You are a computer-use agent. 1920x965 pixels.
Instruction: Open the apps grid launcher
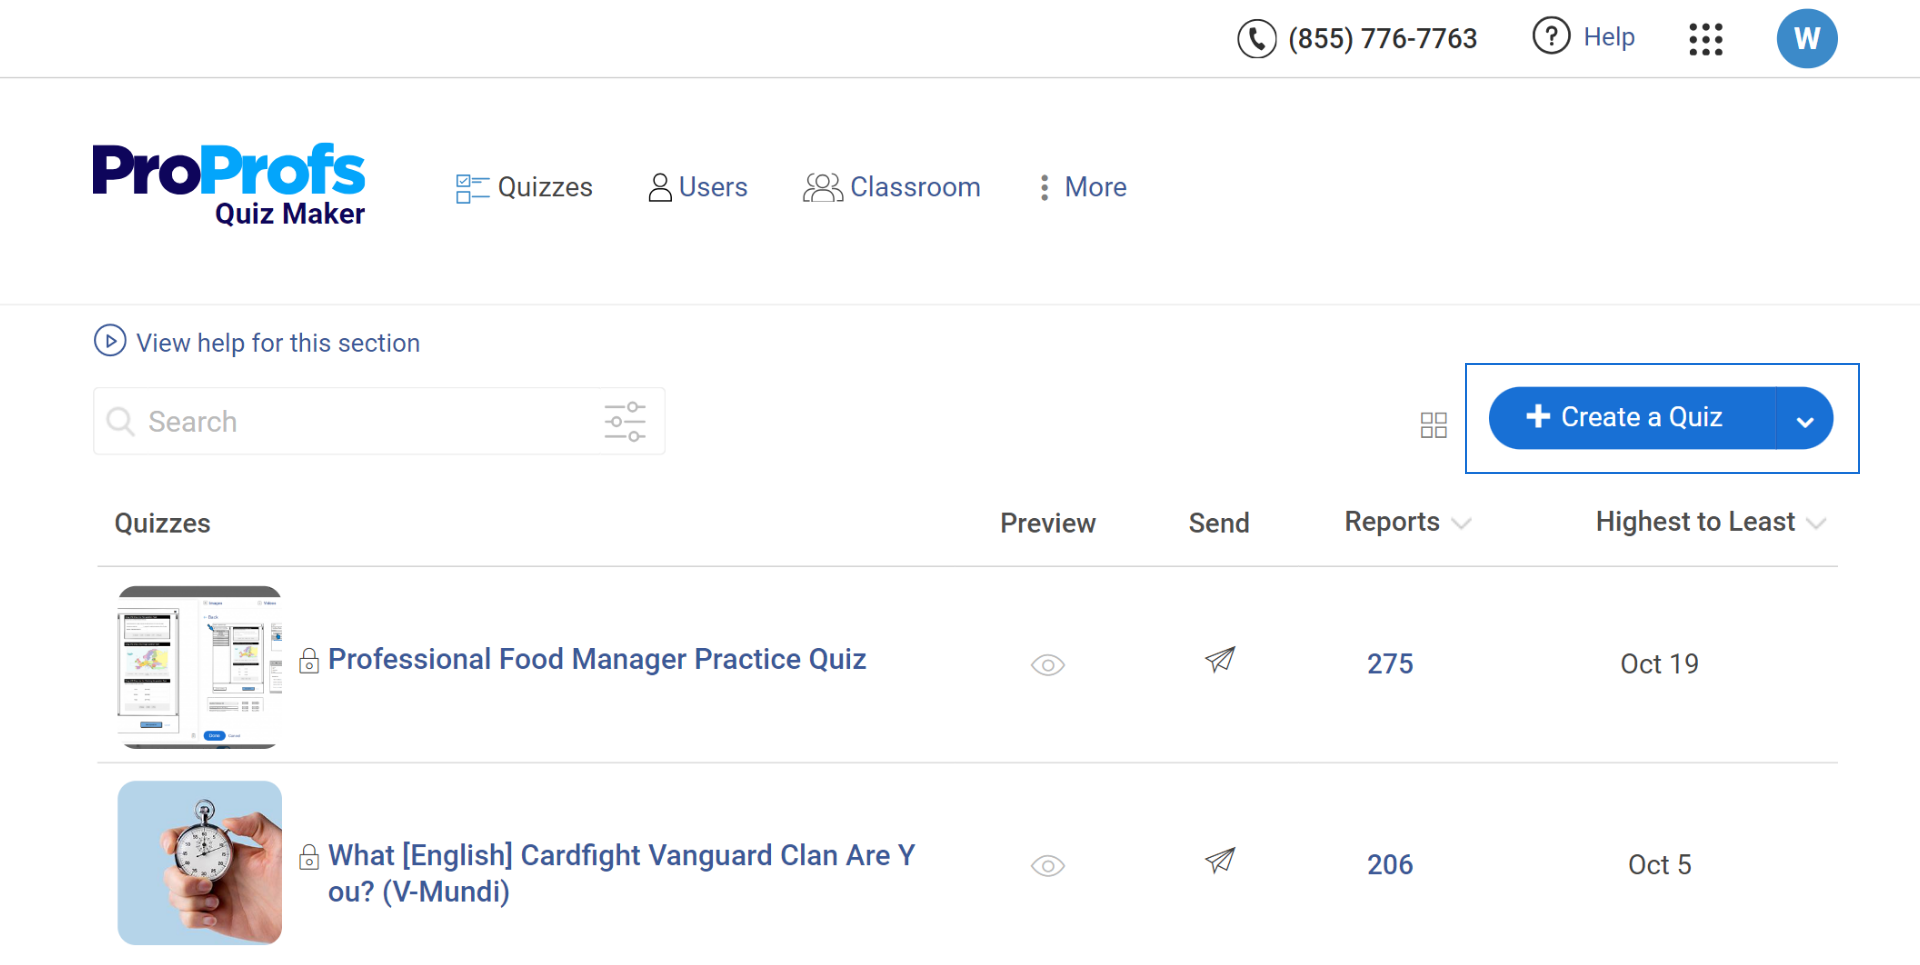[1706, 39]
